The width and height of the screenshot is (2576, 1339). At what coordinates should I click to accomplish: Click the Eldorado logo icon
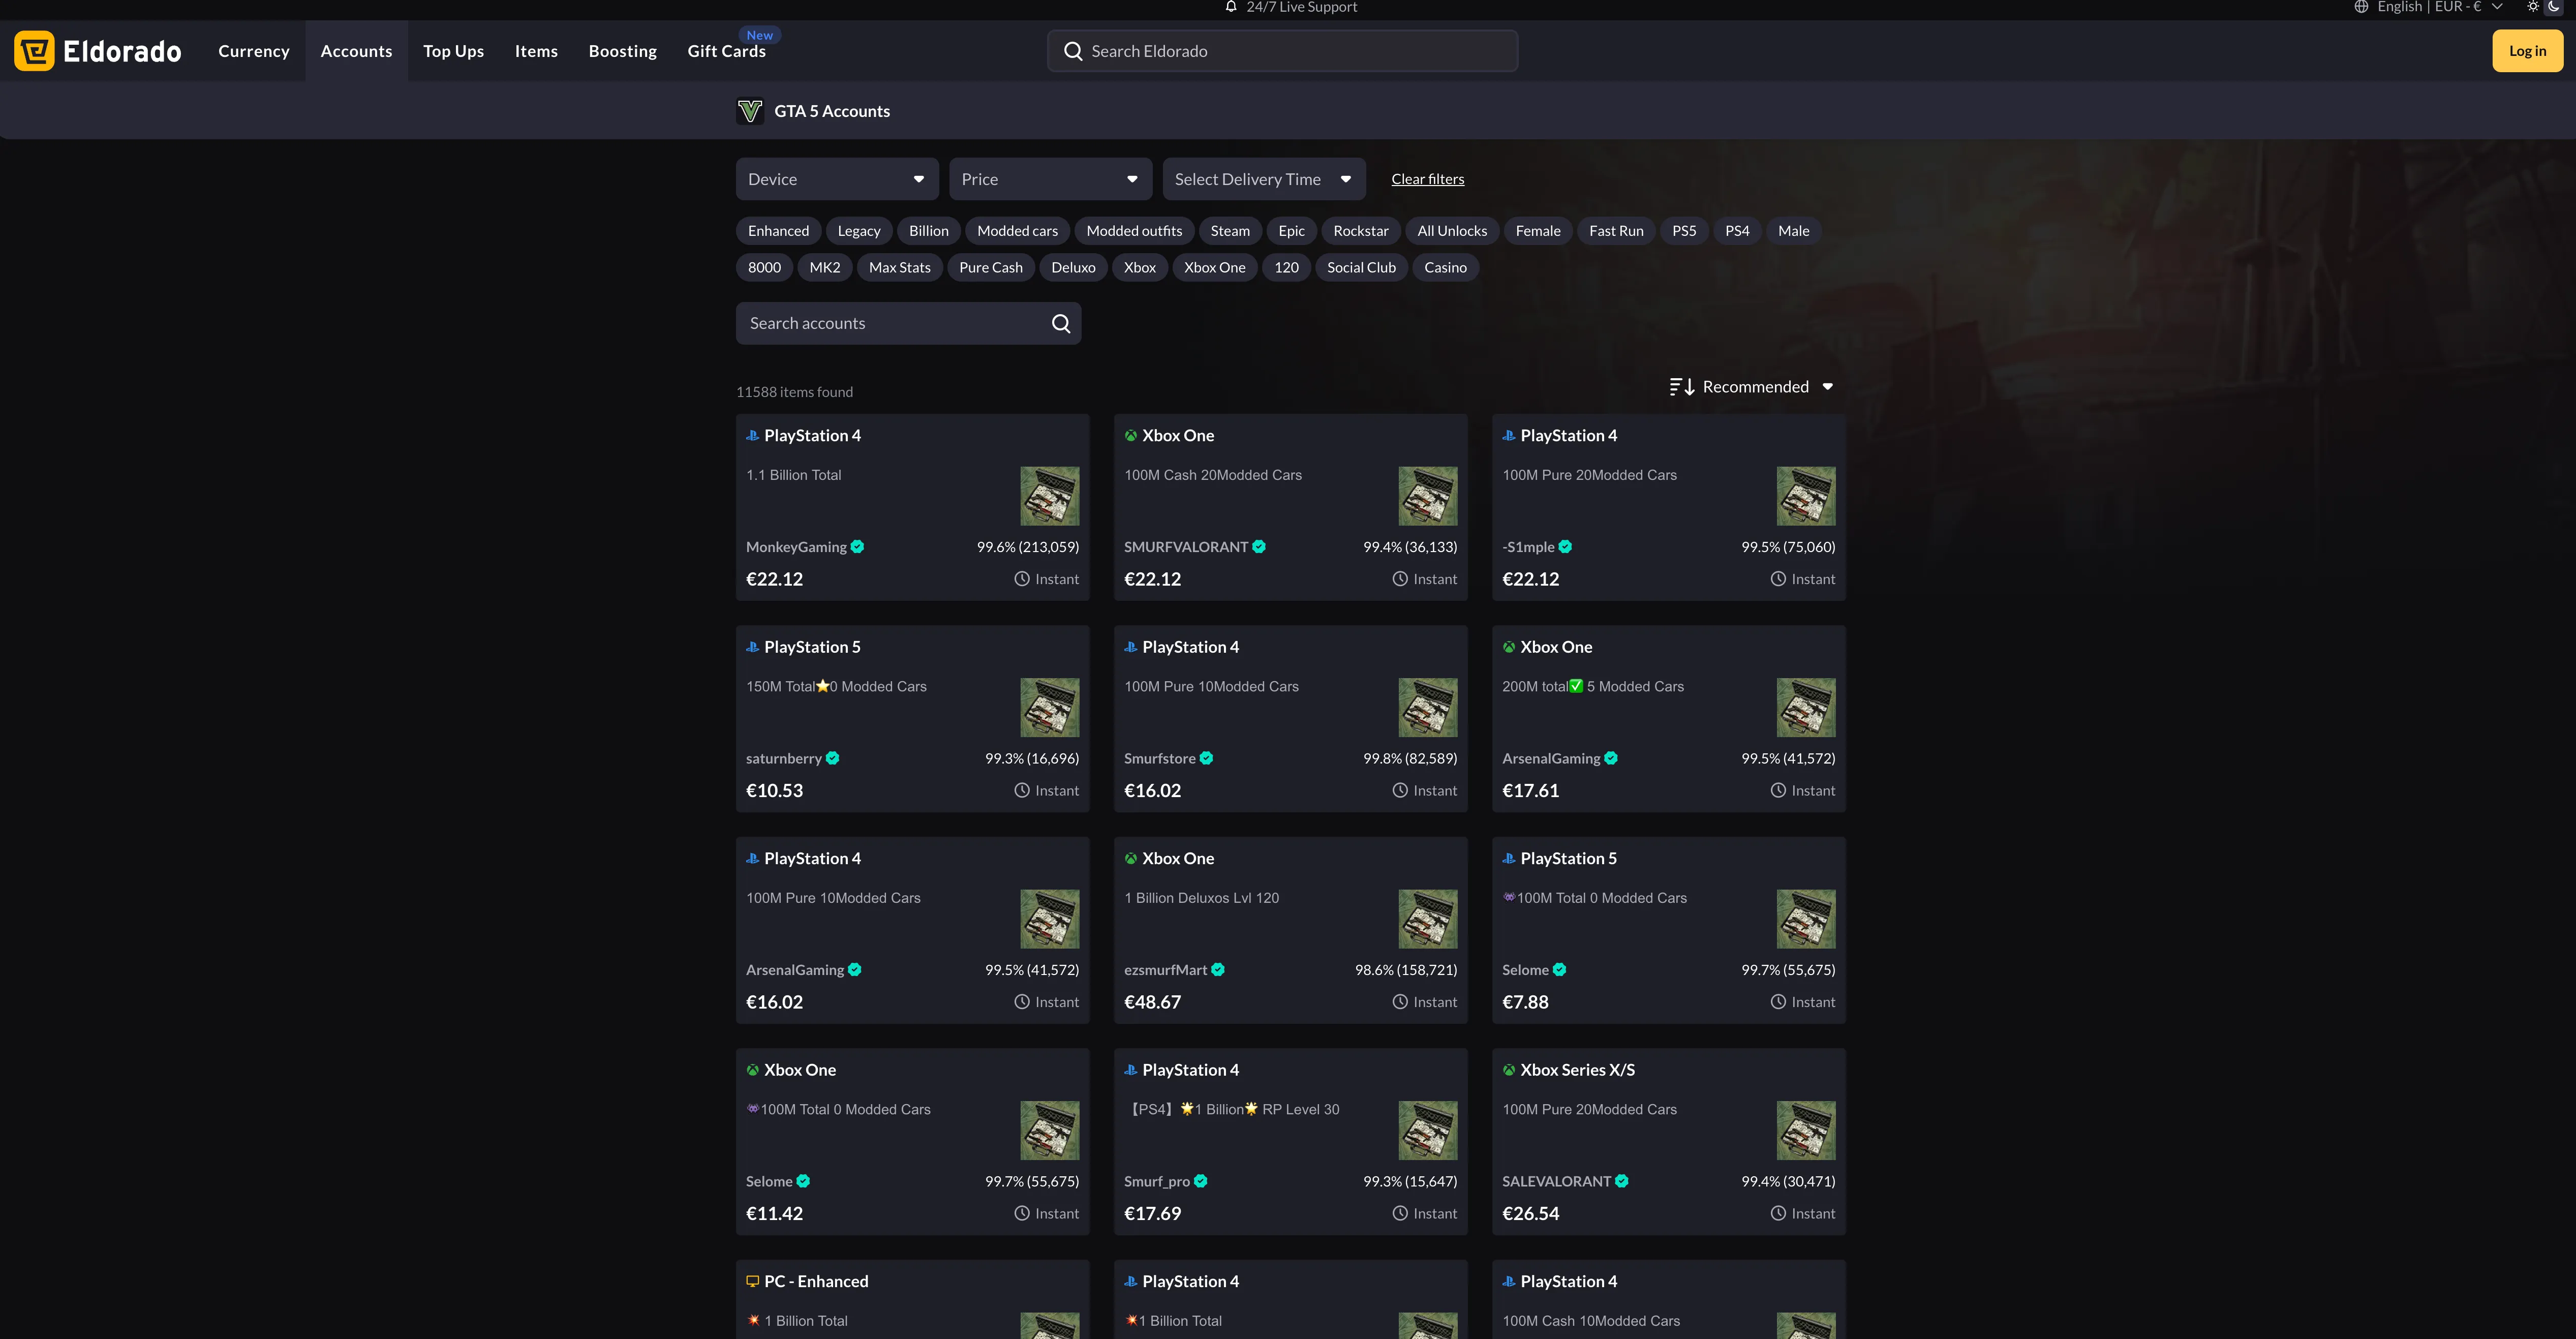coord(34,51)
